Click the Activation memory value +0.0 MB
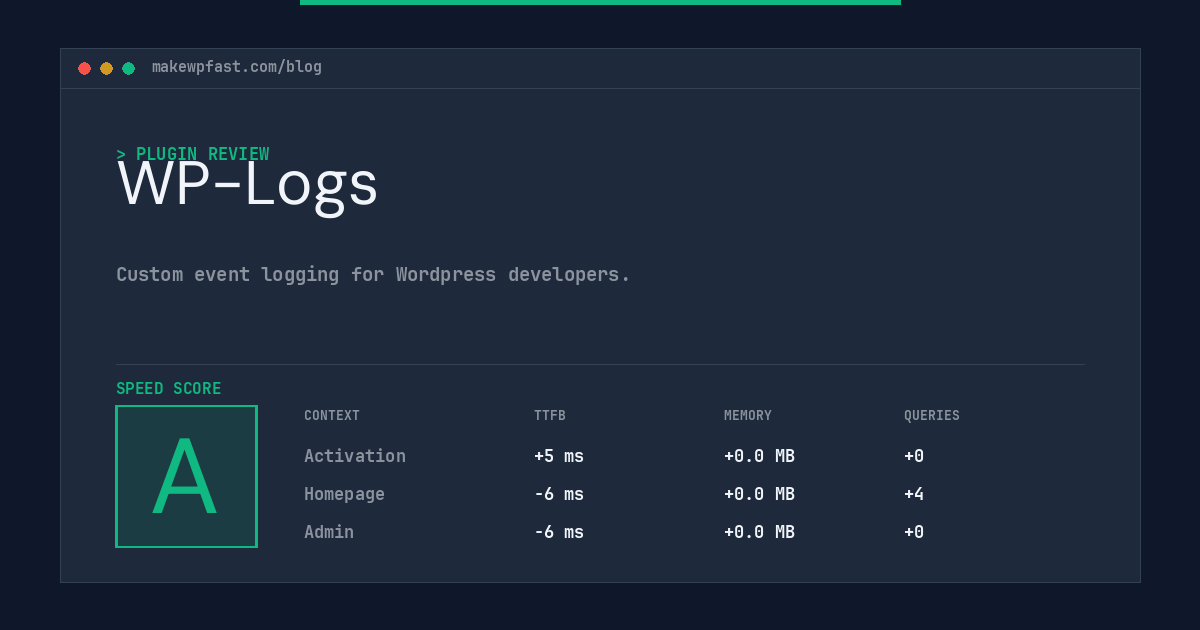Image resolution: width=1200 pixels, height=630 pixels. click(759, 456)
